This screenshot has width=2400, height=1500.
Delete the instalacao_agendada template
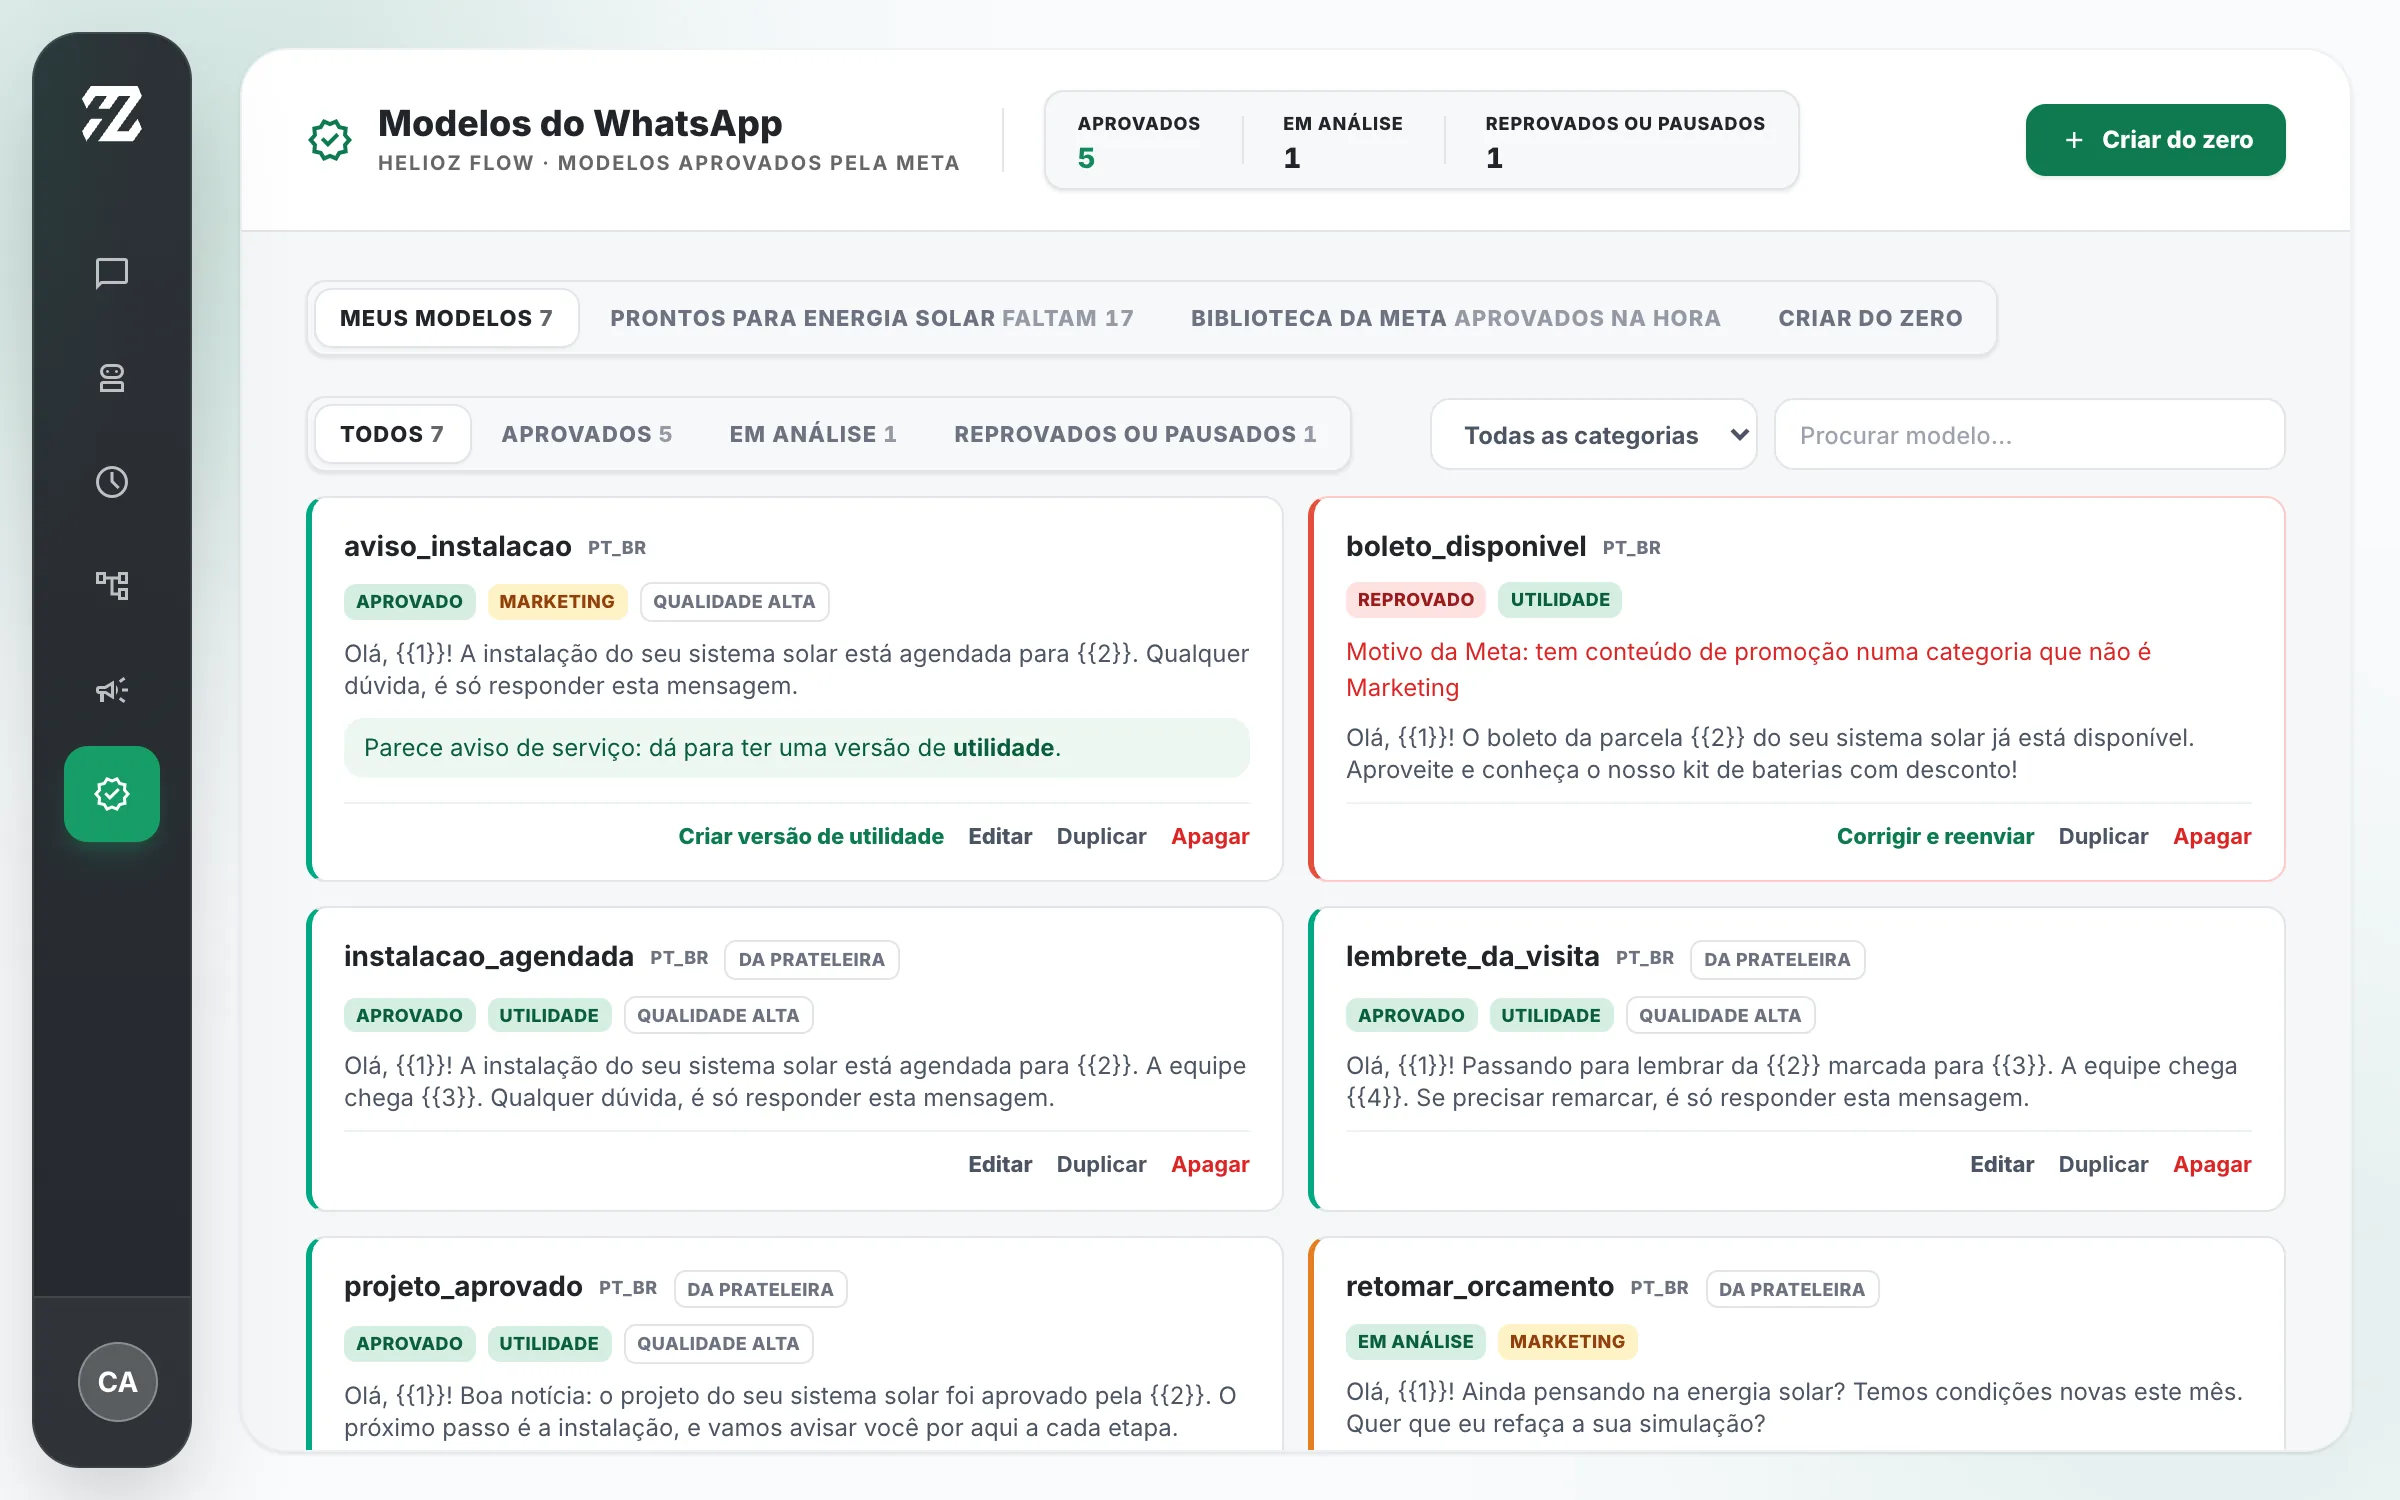pyautogui.click(x=1210, y=1164)
